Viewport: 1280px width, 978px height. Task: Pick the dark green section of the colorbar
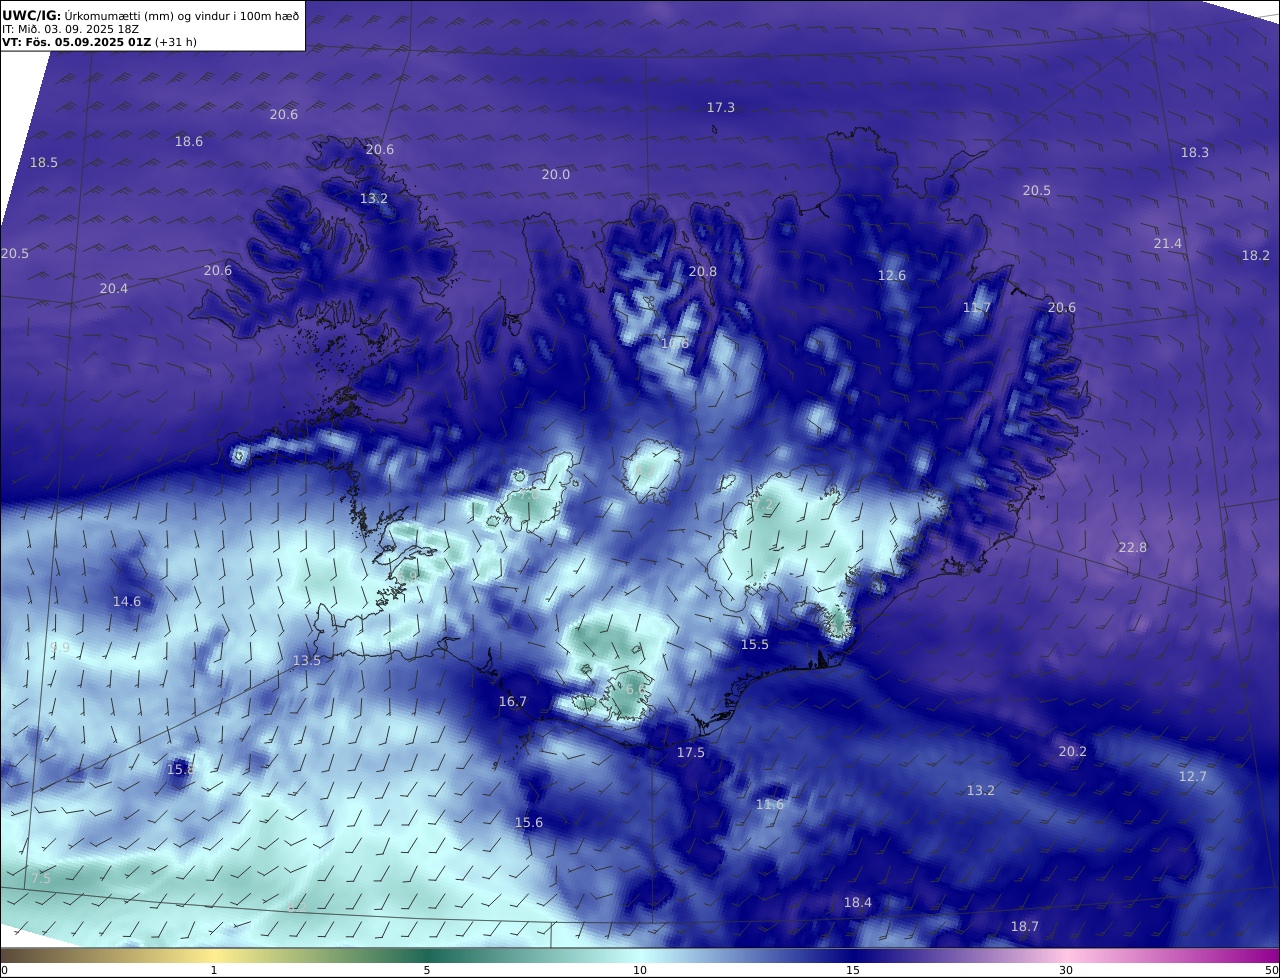coord(427,955)
